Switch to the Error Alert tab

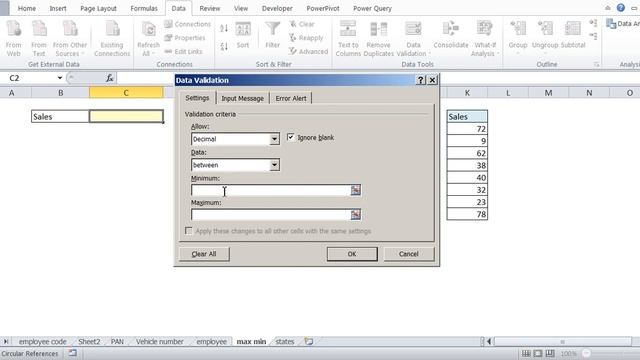(x=291, y=98)
